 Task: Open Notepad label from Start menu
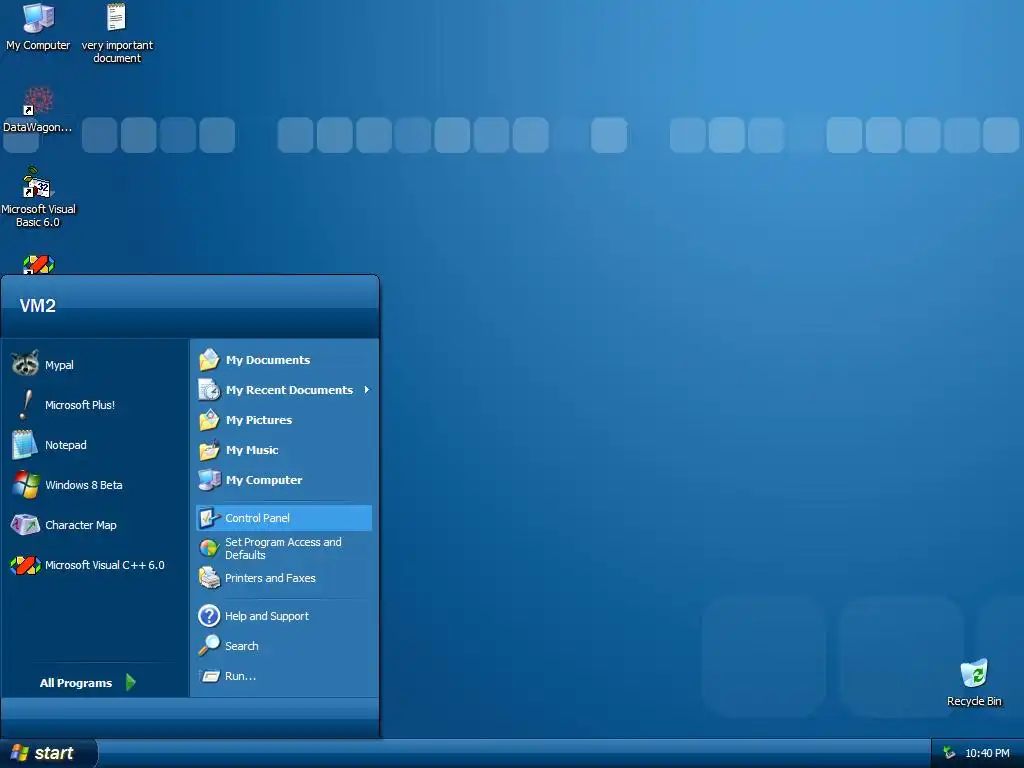coord(65,445)
